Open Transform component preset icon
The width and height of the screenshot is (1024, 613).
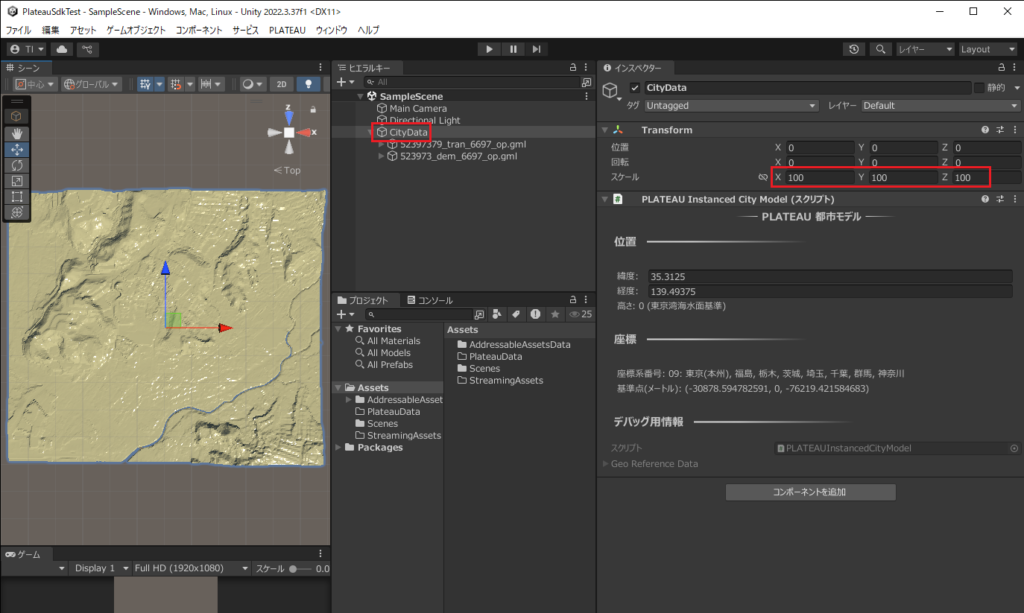point(1000,130)
